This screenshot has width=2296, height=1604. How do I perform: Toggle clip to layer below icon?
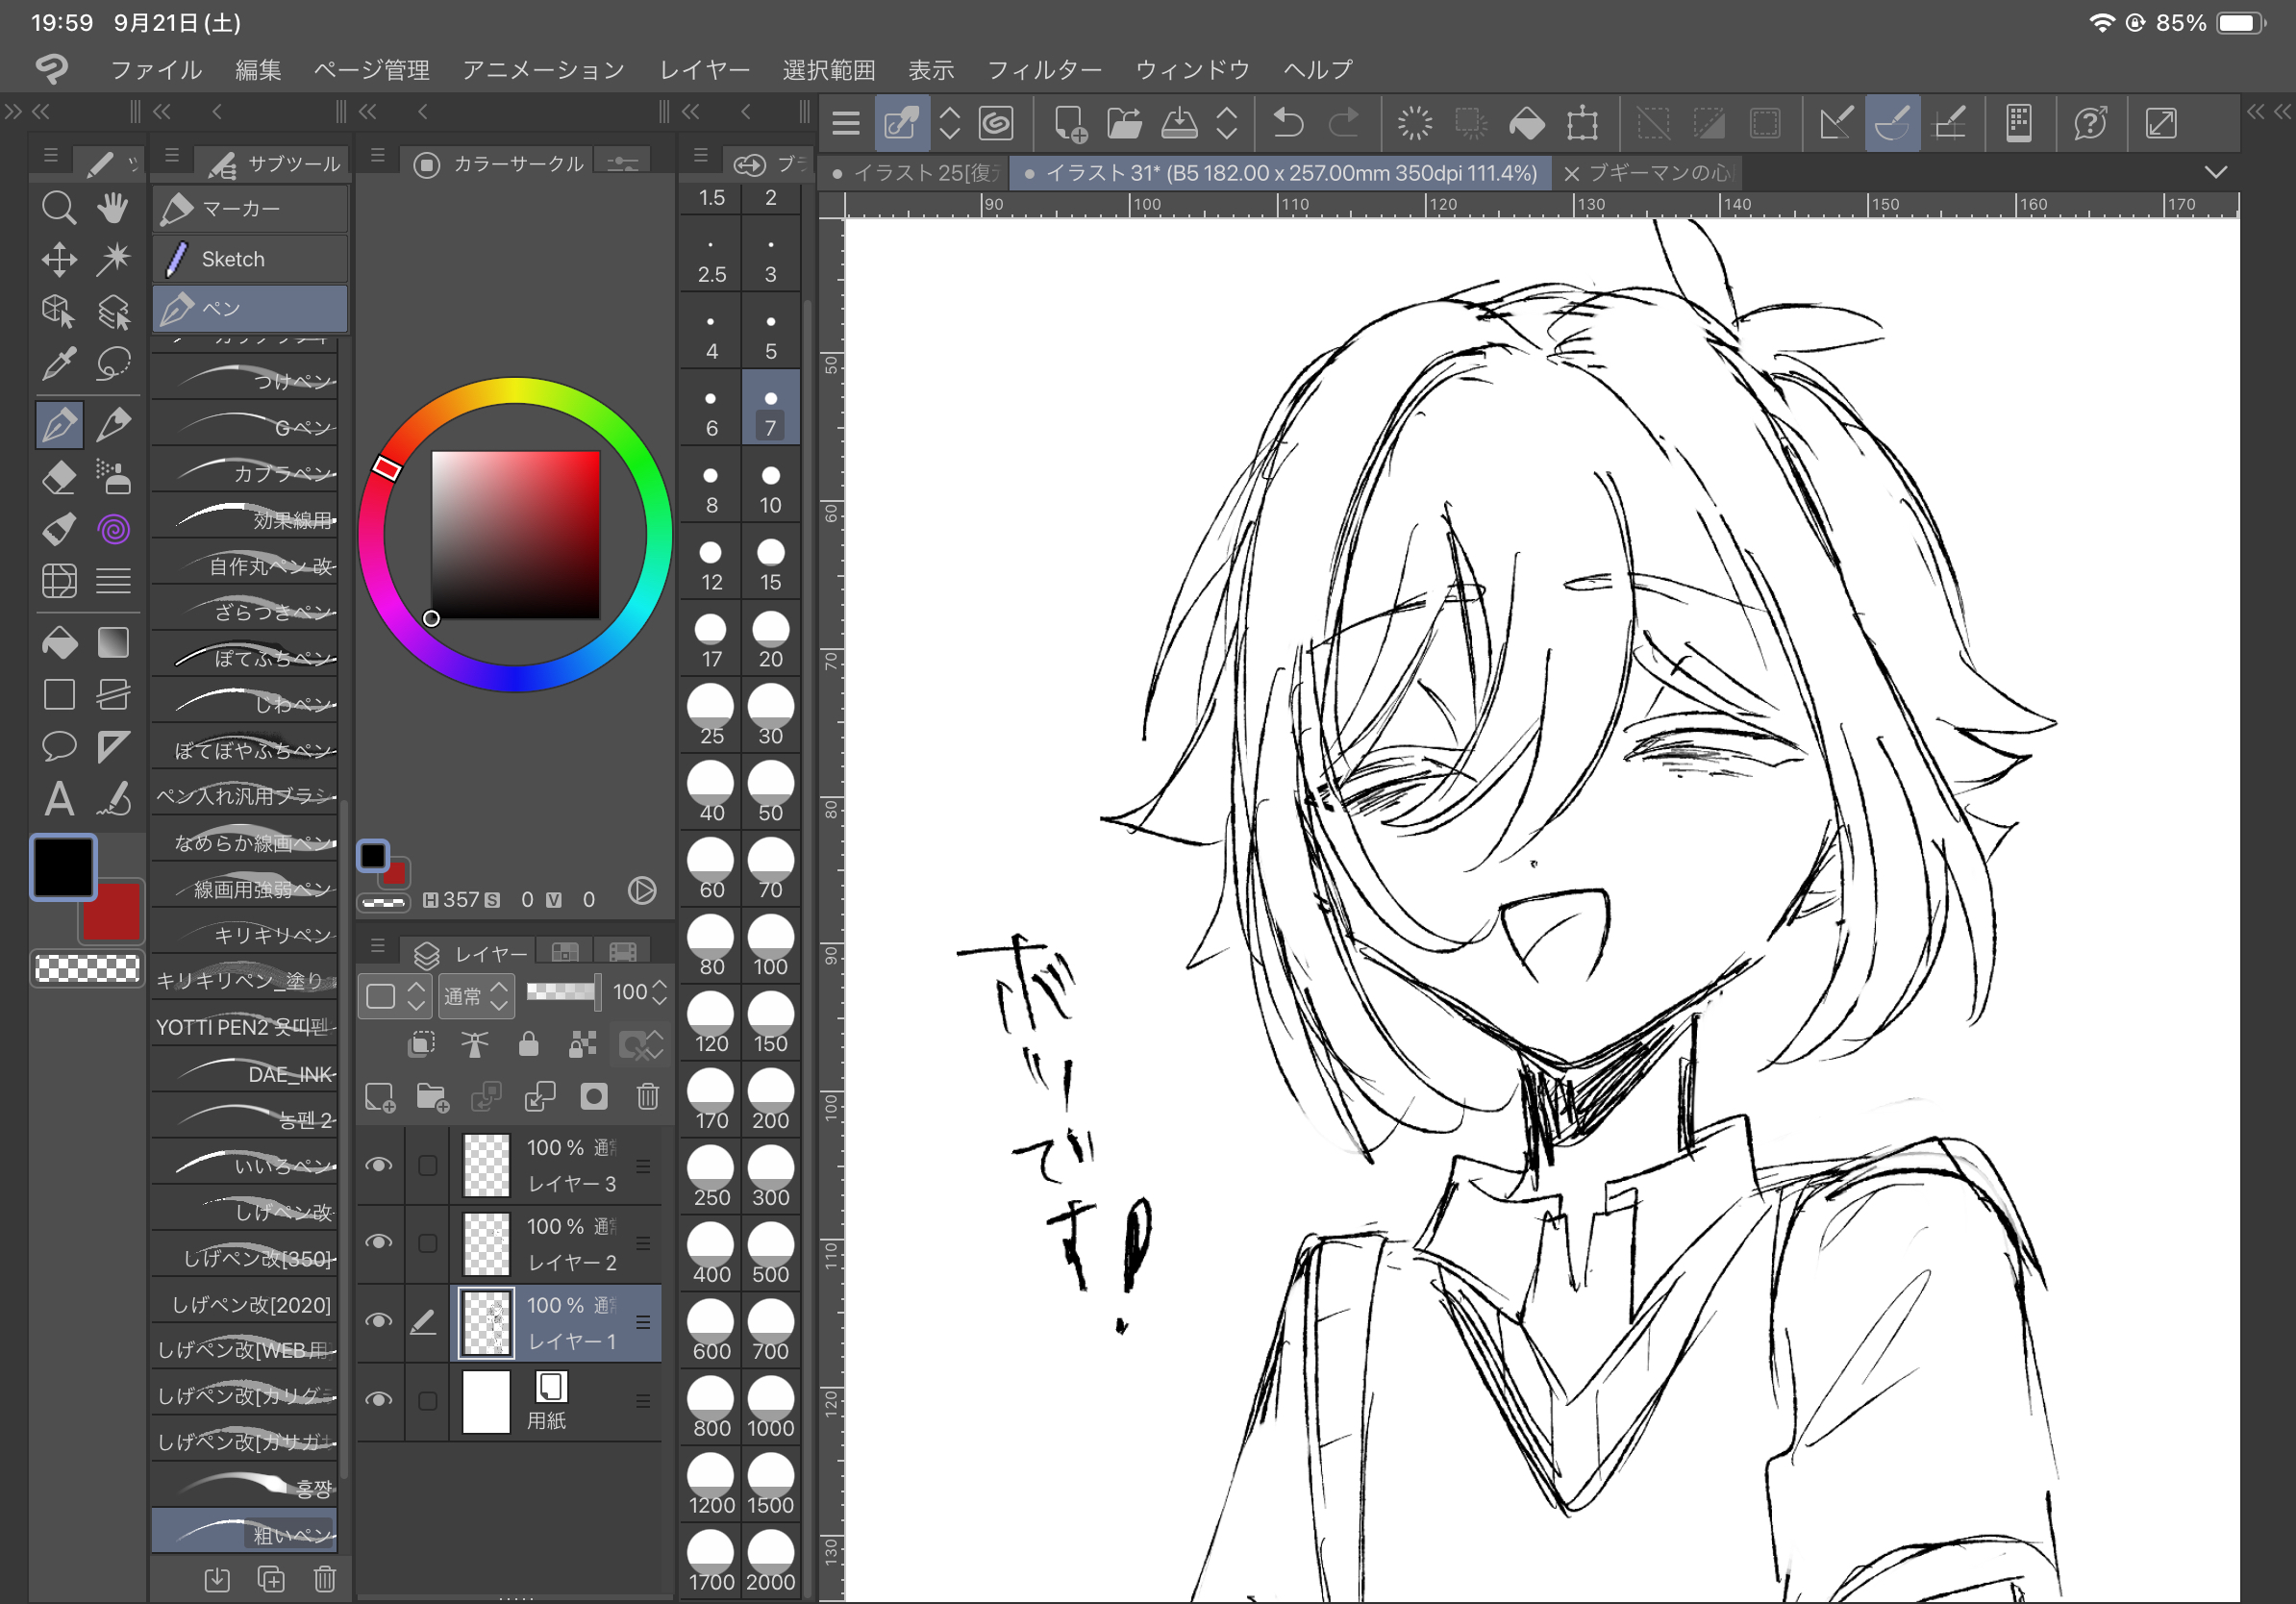(x=422, y=1045)
